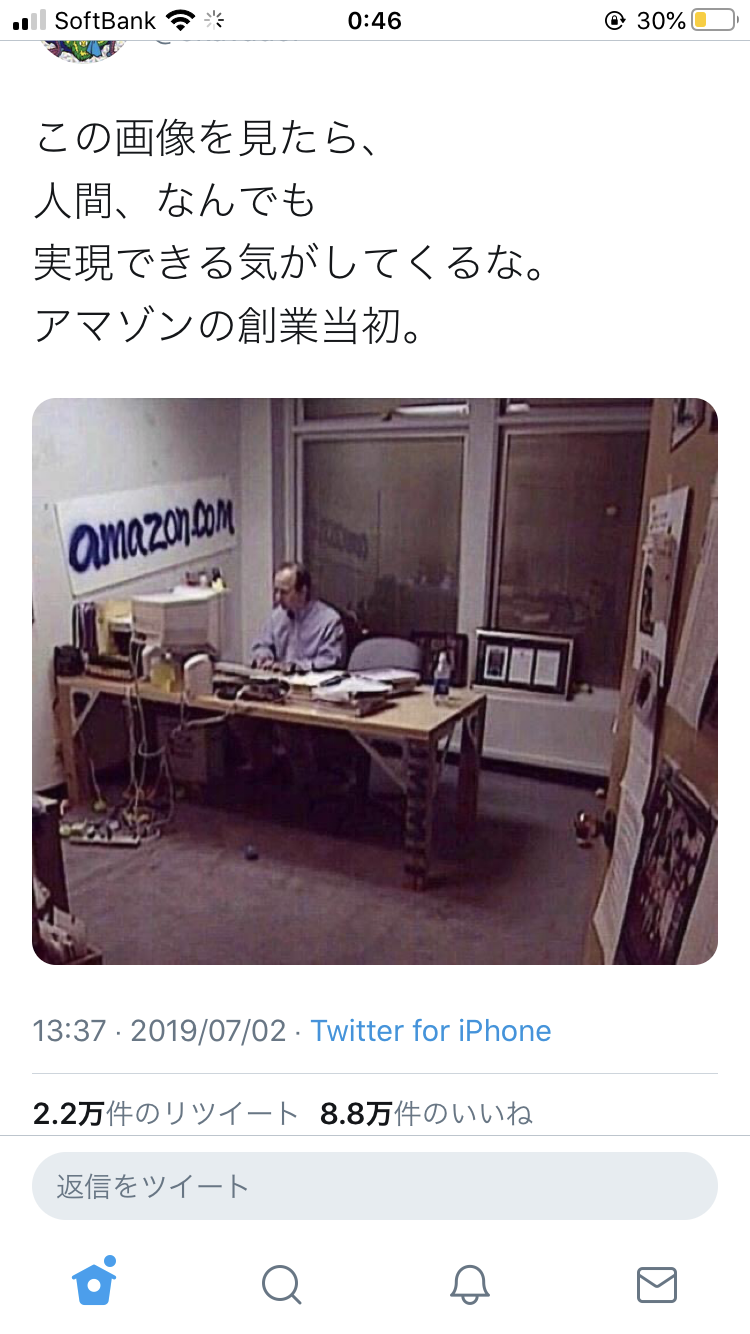Open the Notifications bell tab

coord(469,1284)
